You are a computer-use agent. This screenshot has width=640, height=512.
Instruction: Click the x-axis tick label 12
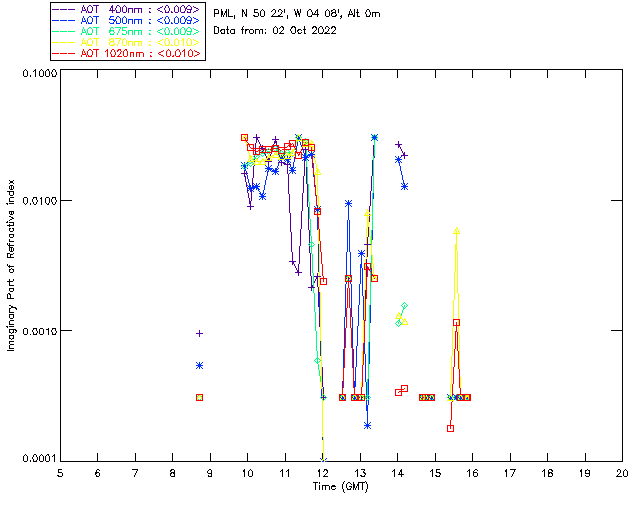pyautogui.click(x=322, y=472)
